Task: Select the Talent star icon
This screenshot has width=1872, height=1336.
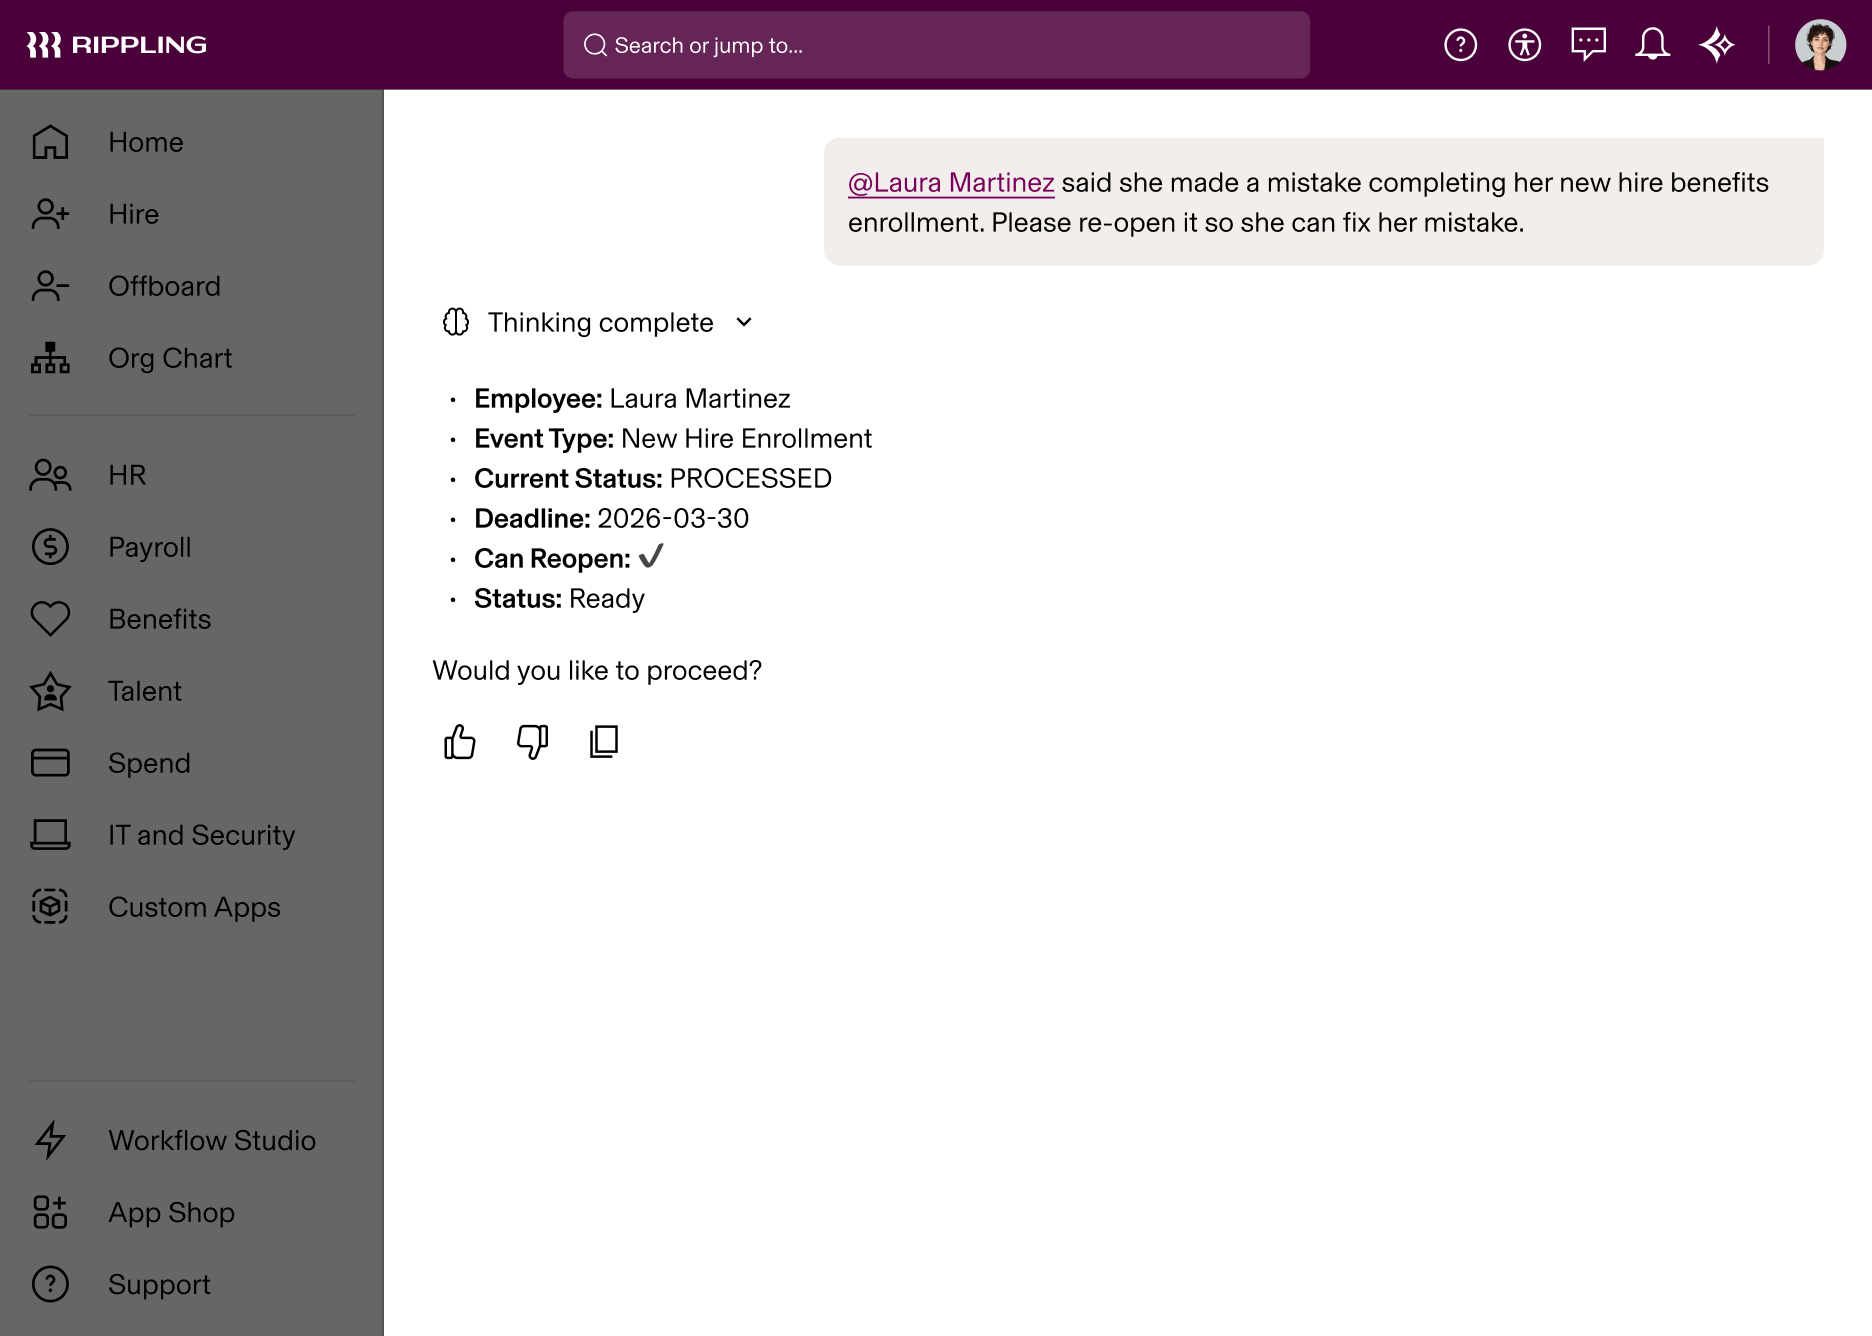Action: tap(49, 691)
